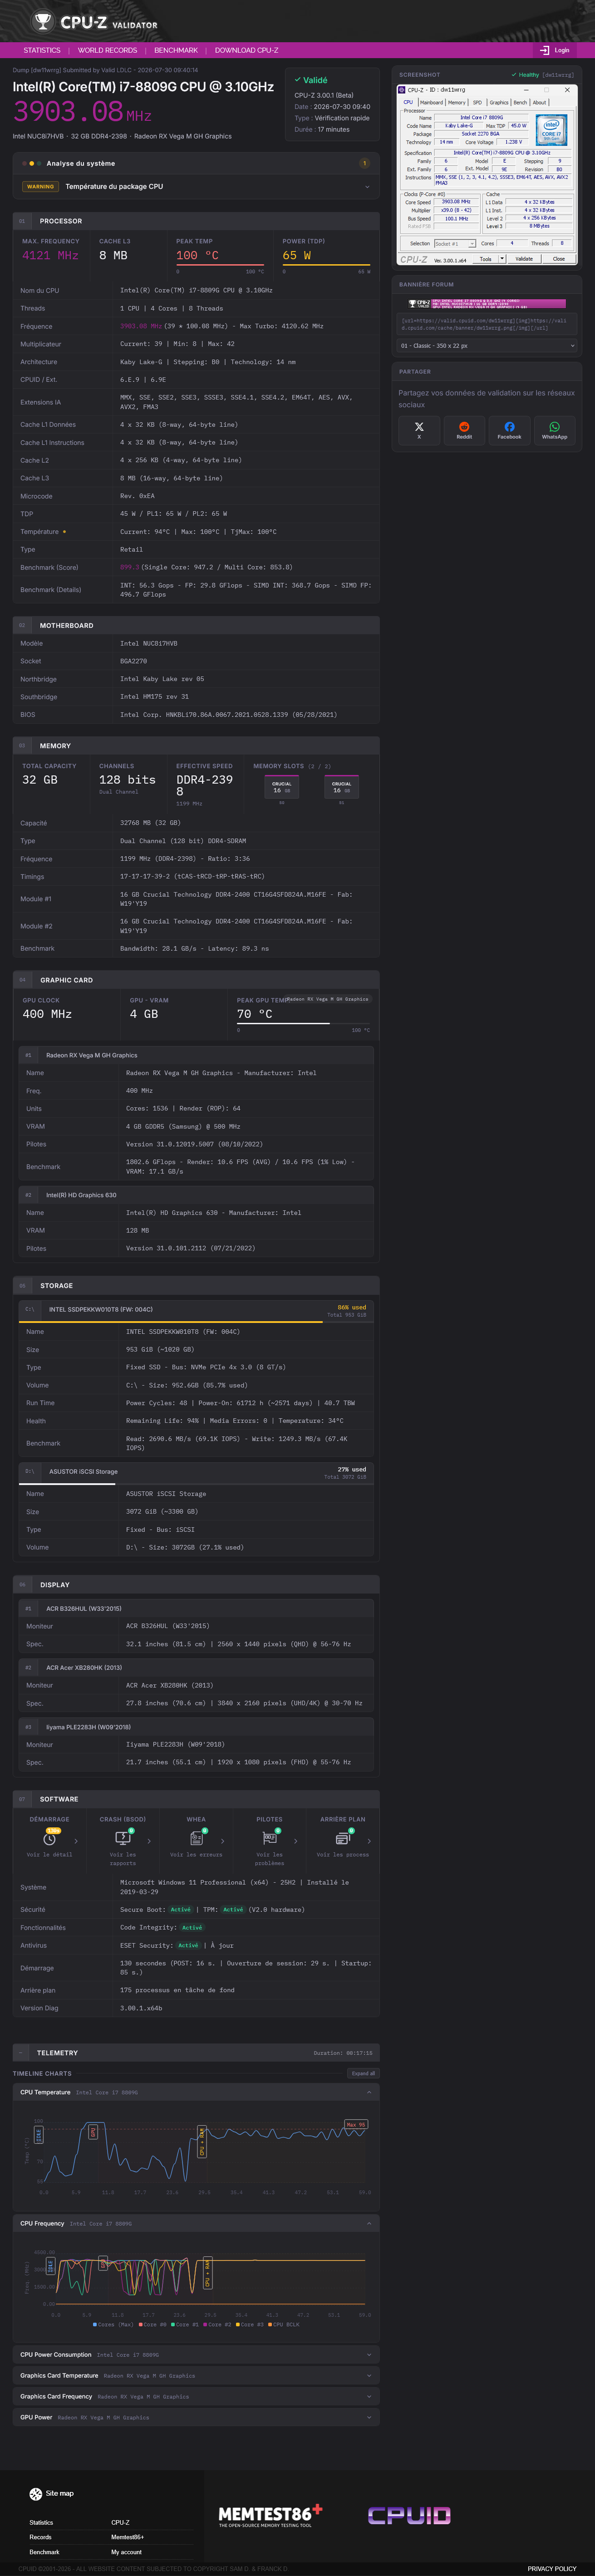
Task: Expand the Graphics Card Frequency chart
Action: point(196,2396)
